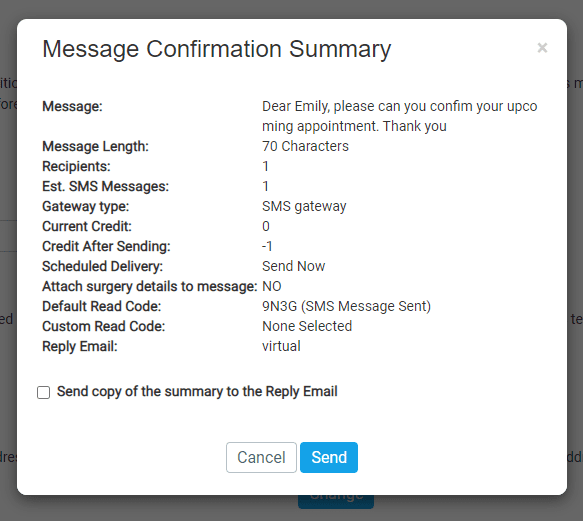Viewport: 583px width, 521px height.
Task: Click the 'virtual' reply email value
Action: pos(281,346)
